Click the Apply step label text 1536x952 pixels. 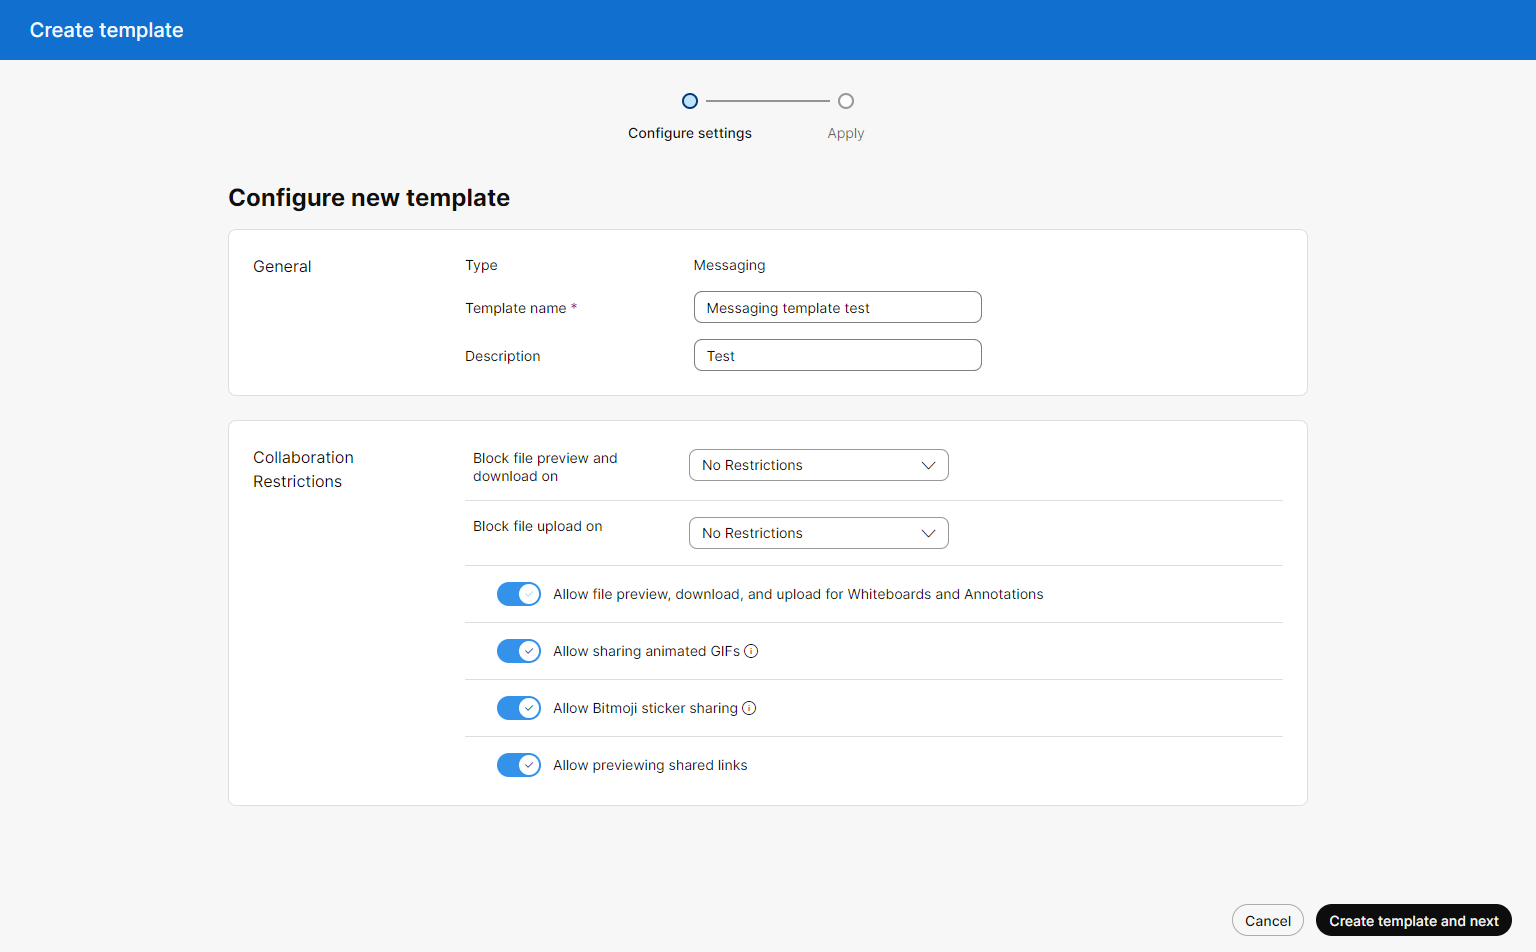pos(846,133)
